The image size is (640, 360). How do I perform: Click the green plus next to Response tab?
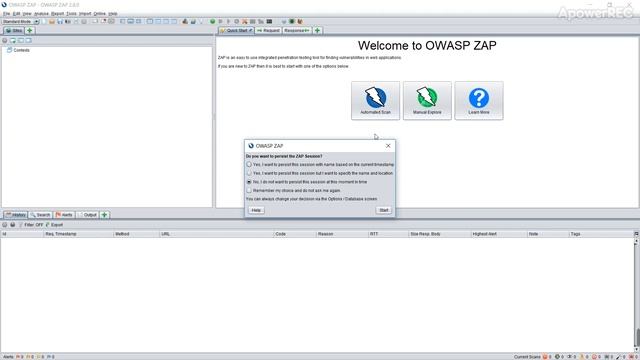tap(317, 31)
